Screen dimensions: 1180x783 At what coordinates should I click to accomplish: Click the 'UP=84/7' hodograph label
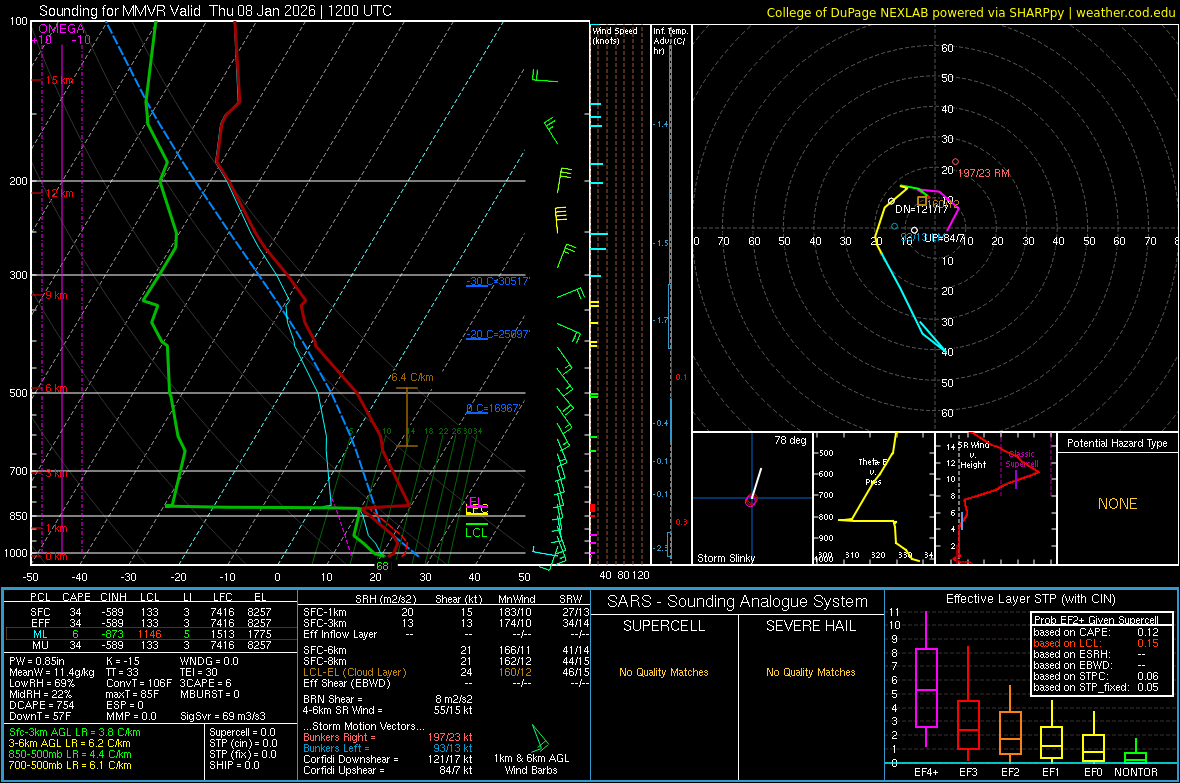pyautogui.click(x=944, y=238)
